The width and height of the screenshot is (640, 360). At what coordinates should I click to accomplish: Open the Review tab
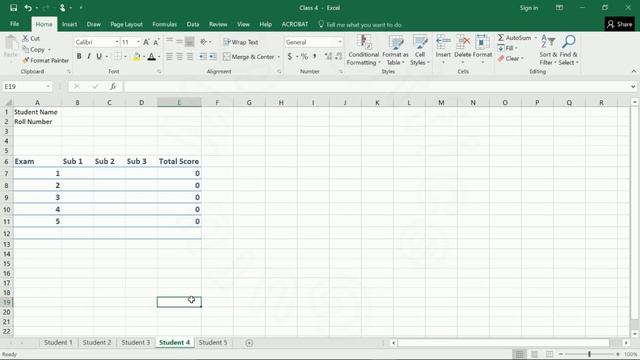point(218,24)
